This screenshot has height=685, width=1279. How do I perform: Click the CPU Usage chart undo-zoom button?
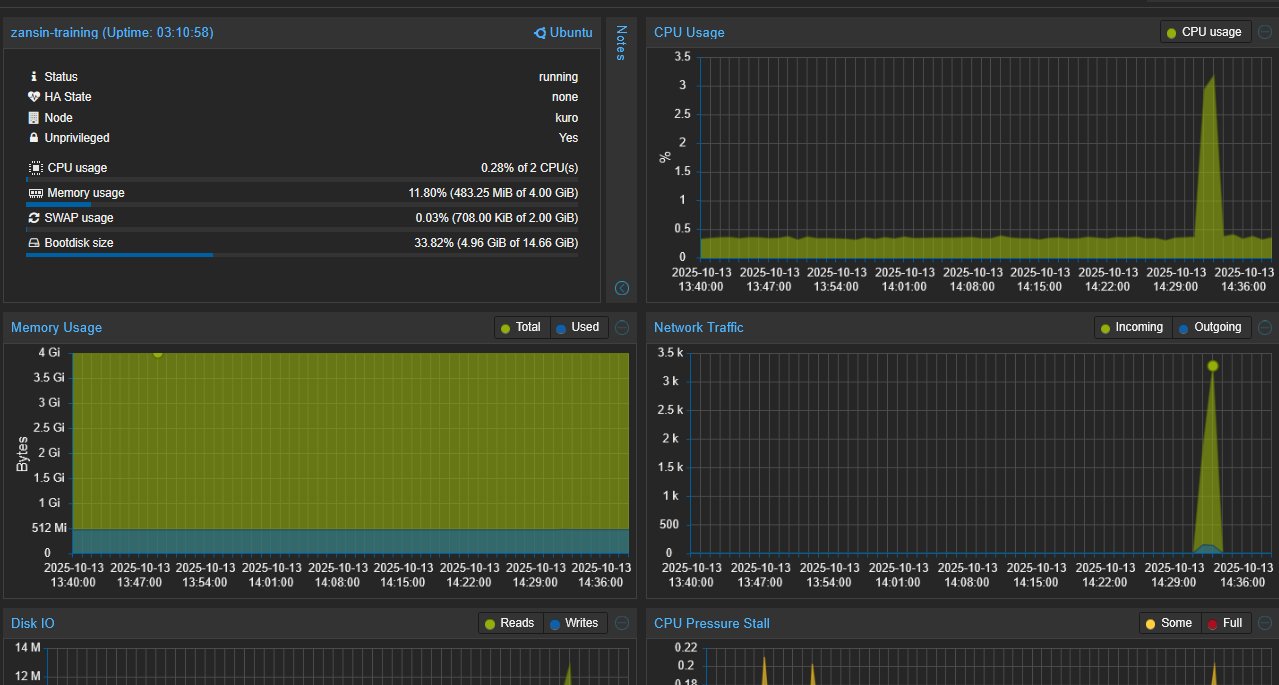pyautogui.click(x=1265, y=32)
